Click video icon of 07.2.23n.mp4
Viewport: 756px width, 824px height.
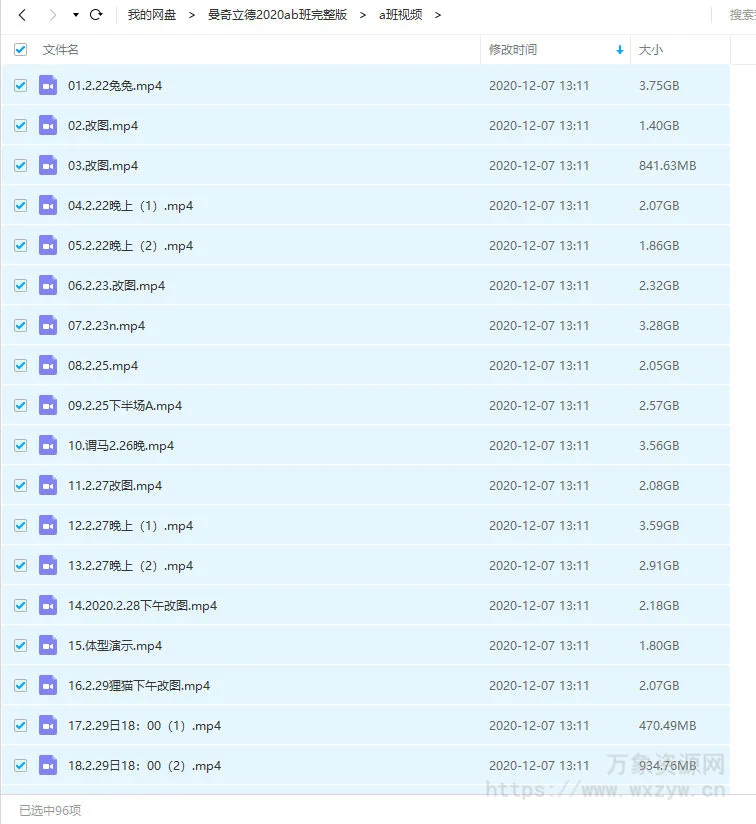48,326
